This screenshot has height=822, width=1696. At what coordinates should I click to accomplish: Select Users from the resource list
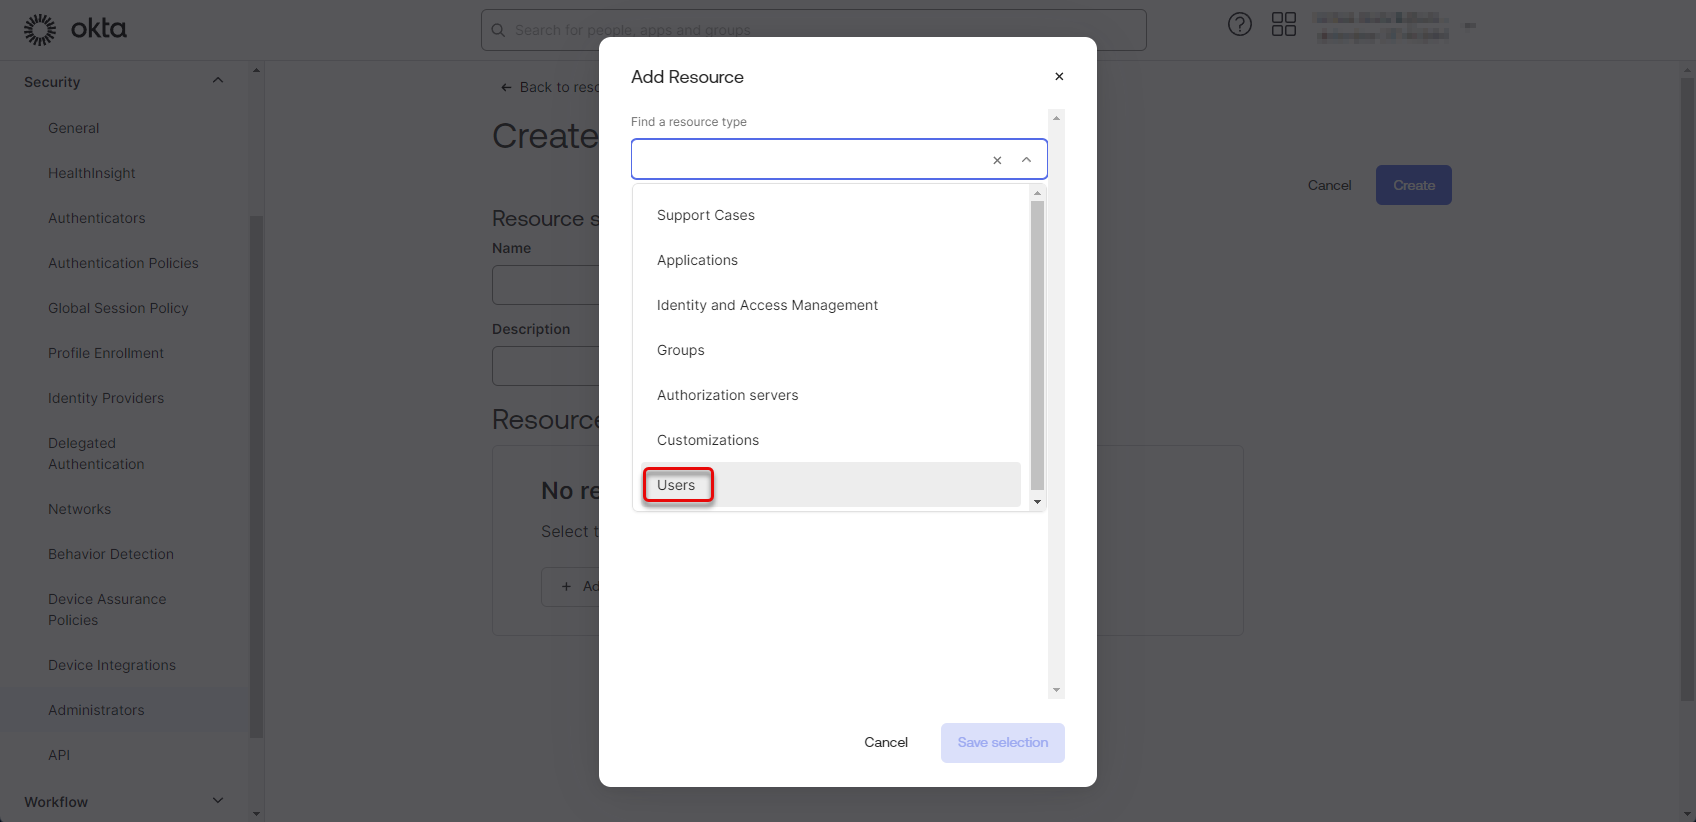[677, 485]
